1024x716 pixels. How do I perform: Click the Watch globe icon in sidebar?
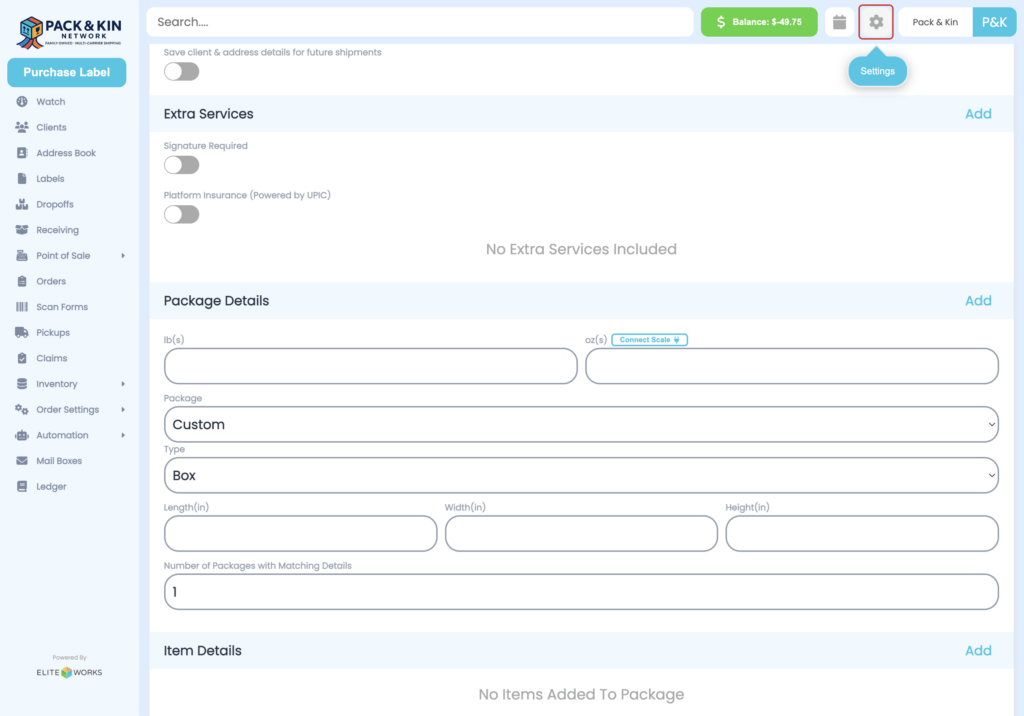tap(22, 102)
